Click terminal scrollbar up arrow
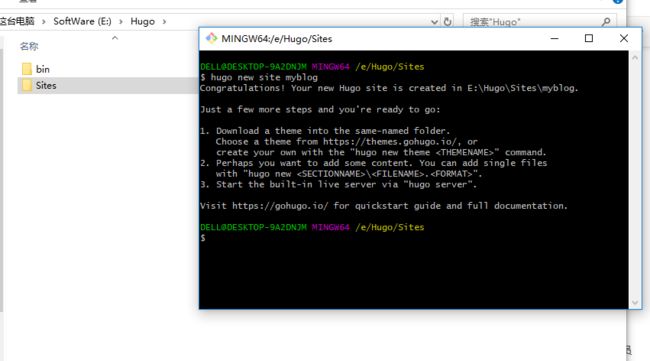The width and height of the screenshot is (650, 361). tap(635, 58)
